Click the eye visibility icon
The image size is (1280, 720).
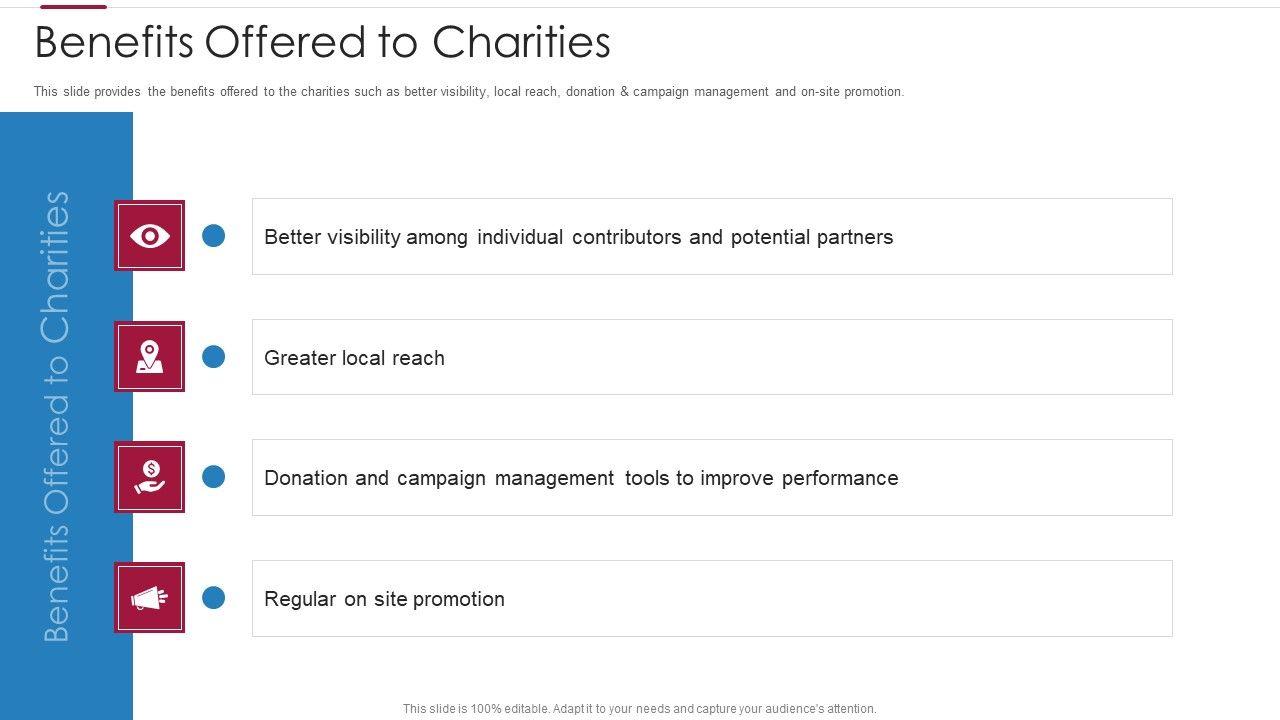click(x=149, y=236)
